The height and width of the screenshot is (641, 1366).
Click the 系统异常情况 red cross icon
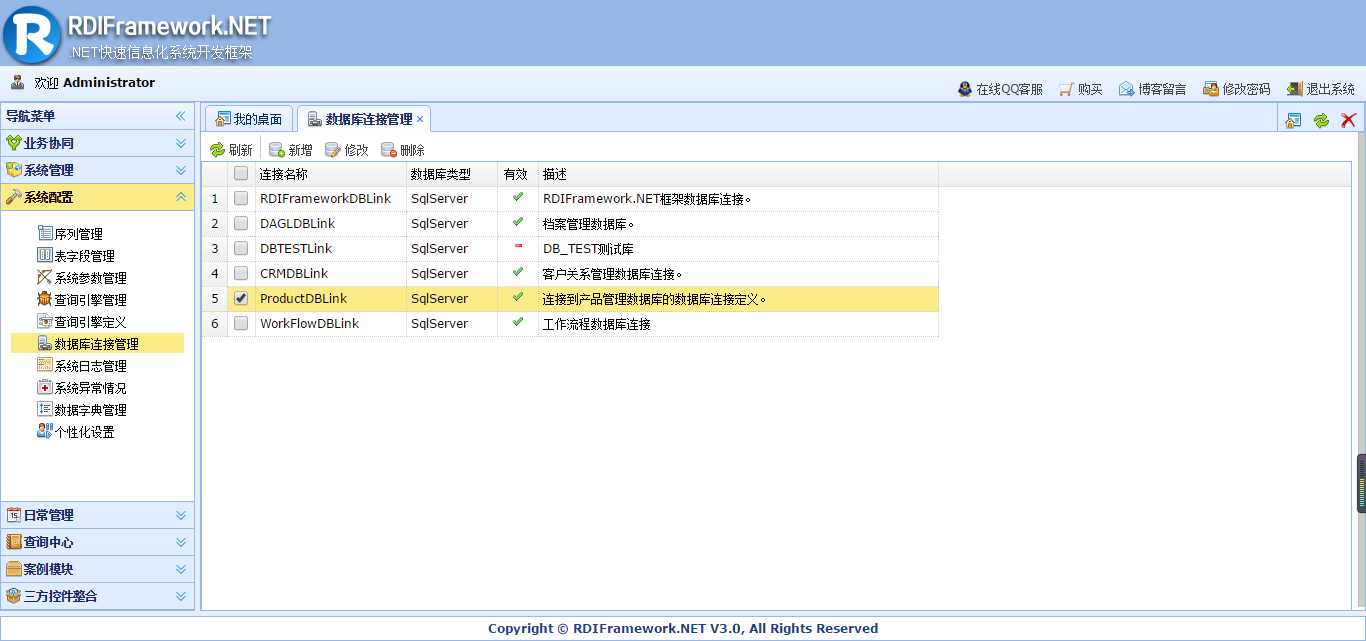45,387
